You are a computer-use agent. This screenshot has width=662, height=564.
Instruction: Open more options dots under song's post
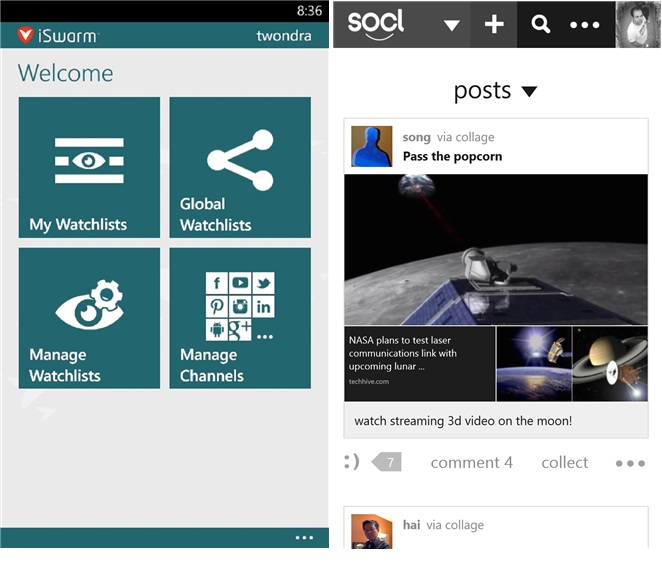point(630,464)
